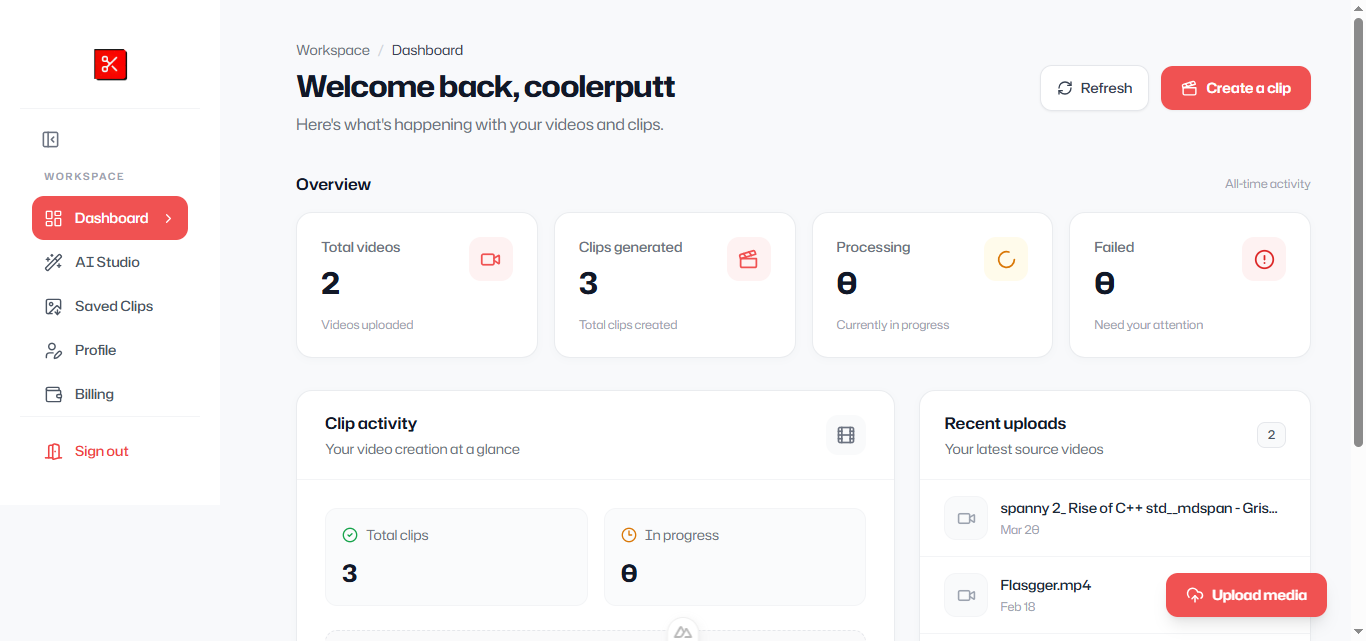Click the Dashboard breadcrumb
Viewport: 1366px width, 641px height.
click(x=427, y=50)
